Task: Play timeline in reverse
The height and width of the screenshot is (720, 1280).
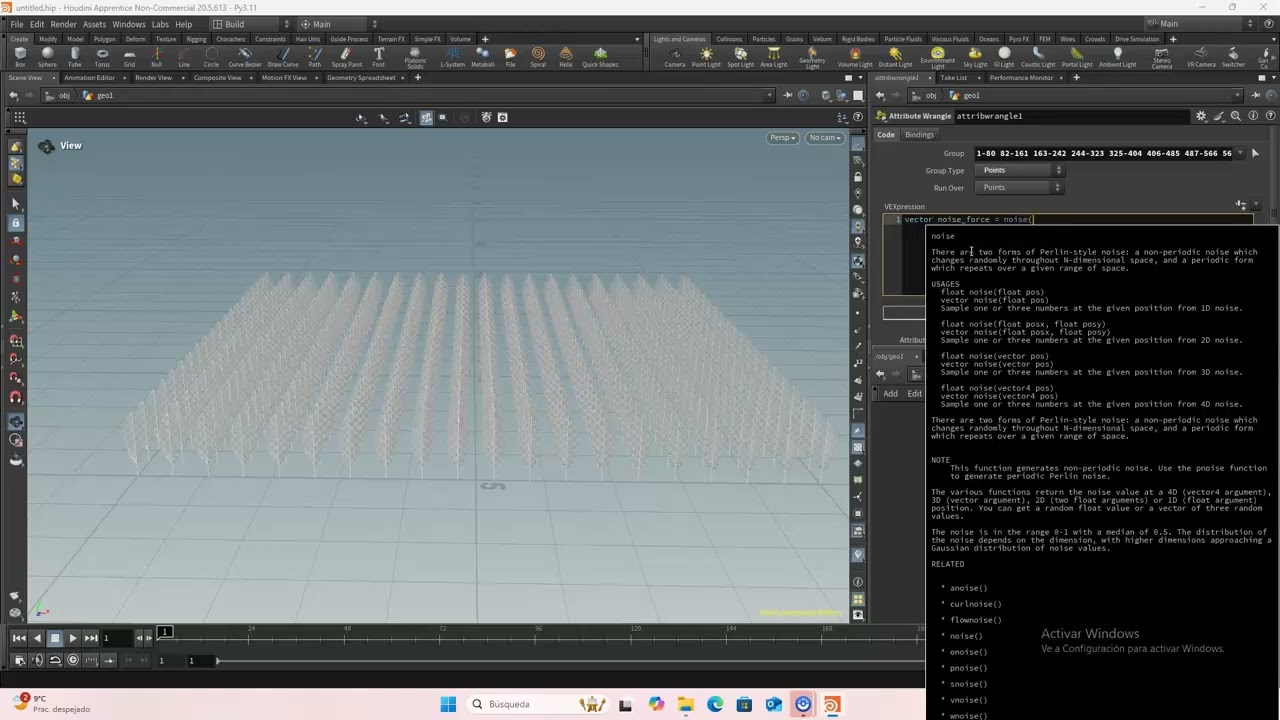Action: 37,638
